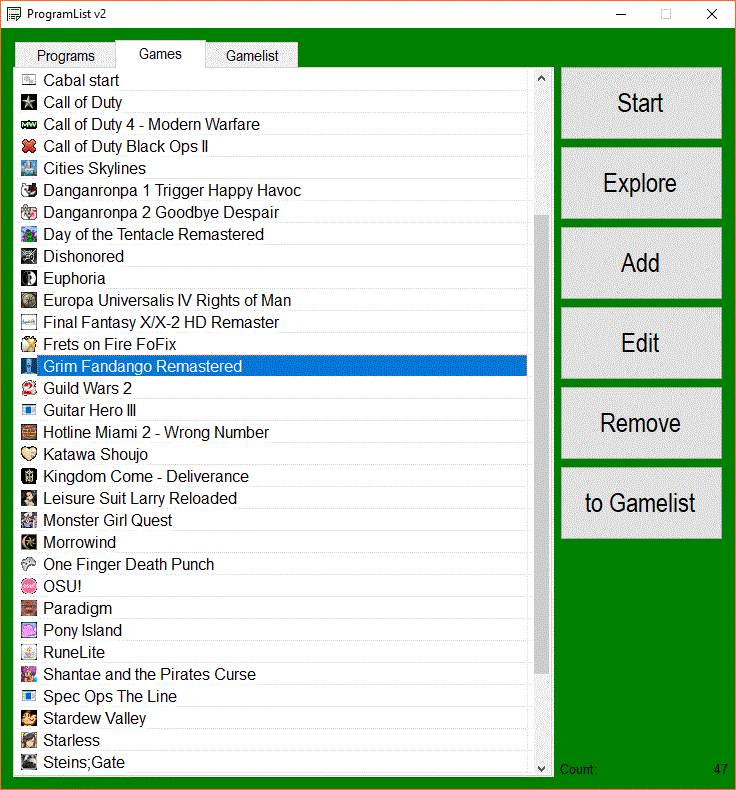The image size is (736, 790).
Task: Select One Finger Death Punch text
Action: (128, 564)
